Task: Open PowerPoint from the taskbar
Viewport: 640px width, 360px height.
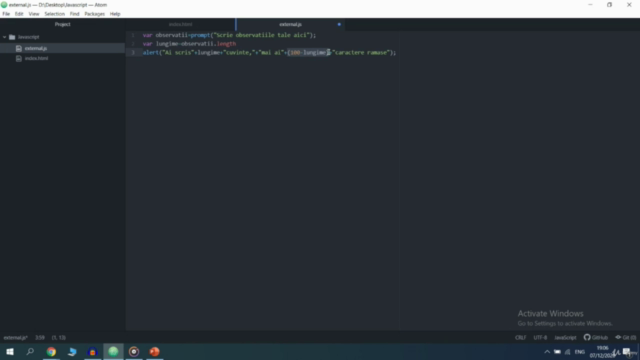Action: tap(154, 351)
